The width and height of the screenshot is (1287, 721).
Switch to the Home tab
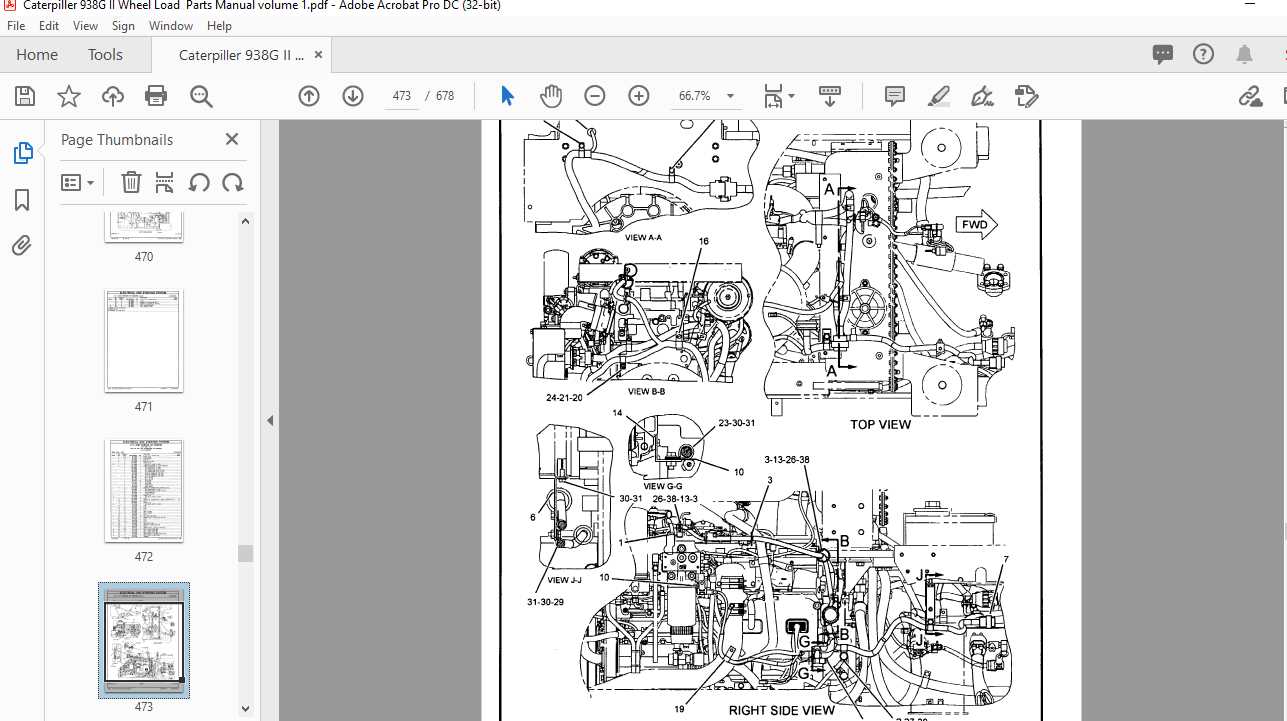tap(37, 55)
